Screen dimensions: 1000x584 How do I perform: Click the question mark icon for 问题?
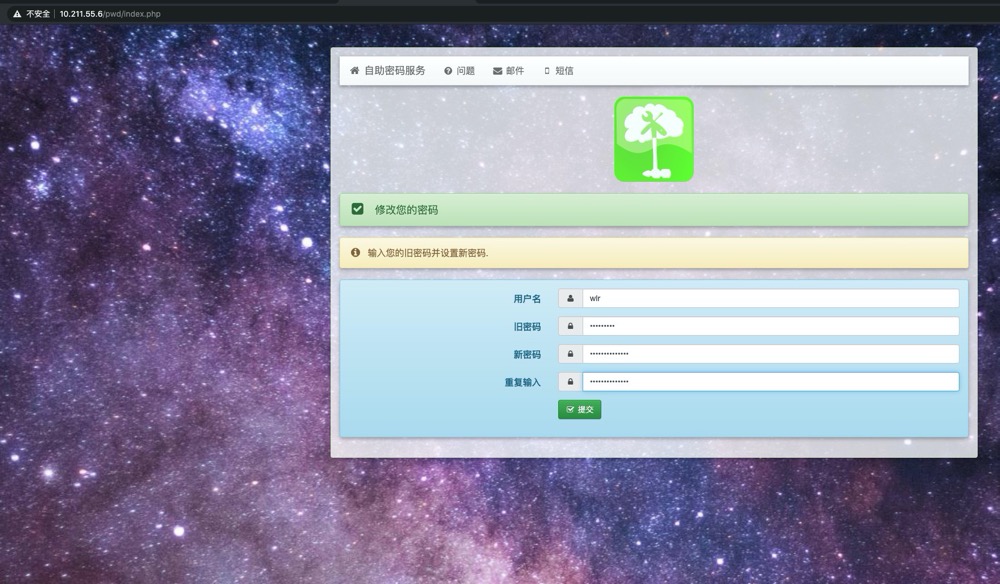pos(448,71)
